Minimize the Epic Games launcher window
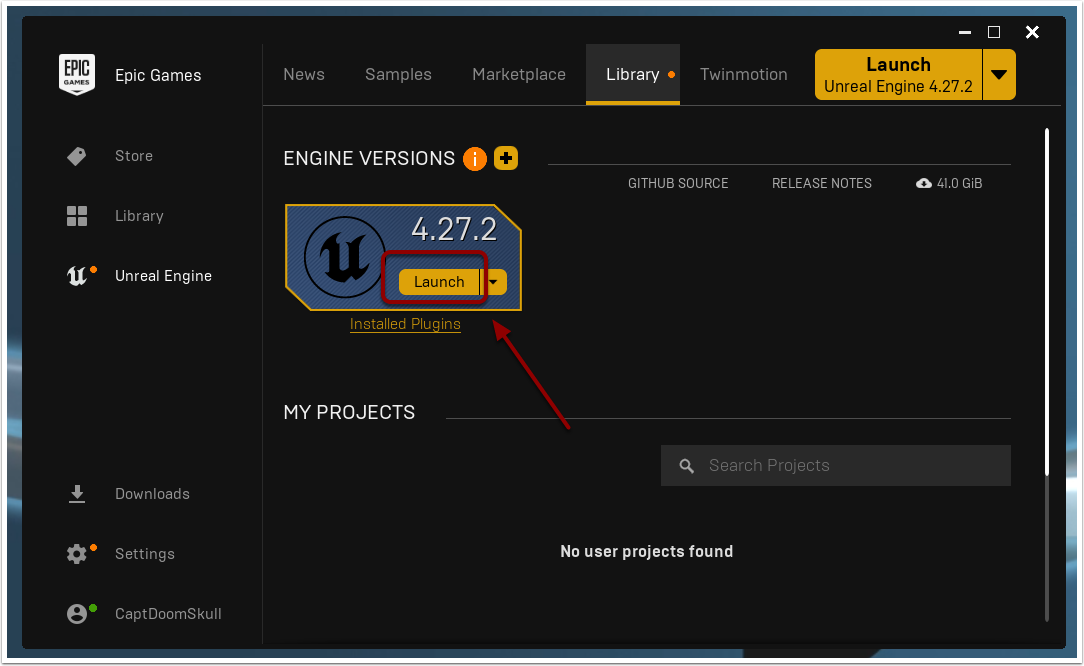The height and width of the screenshot is (666, 1084). (965, 33)
